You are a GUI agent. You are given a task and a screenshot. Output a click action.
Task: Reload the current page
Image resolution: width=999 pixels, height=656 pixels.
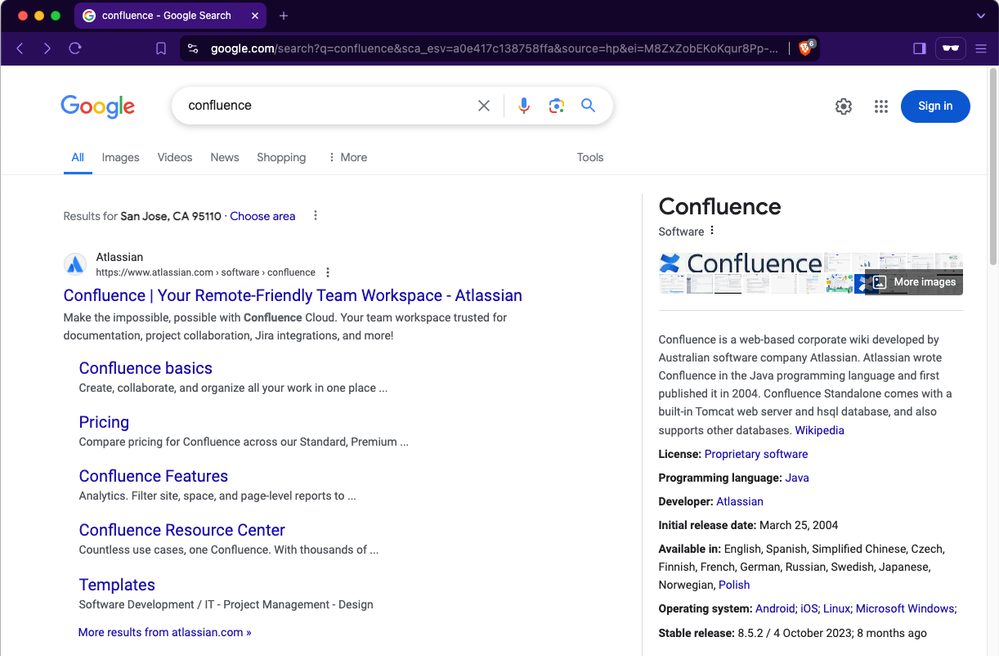(x=75, y=48)
